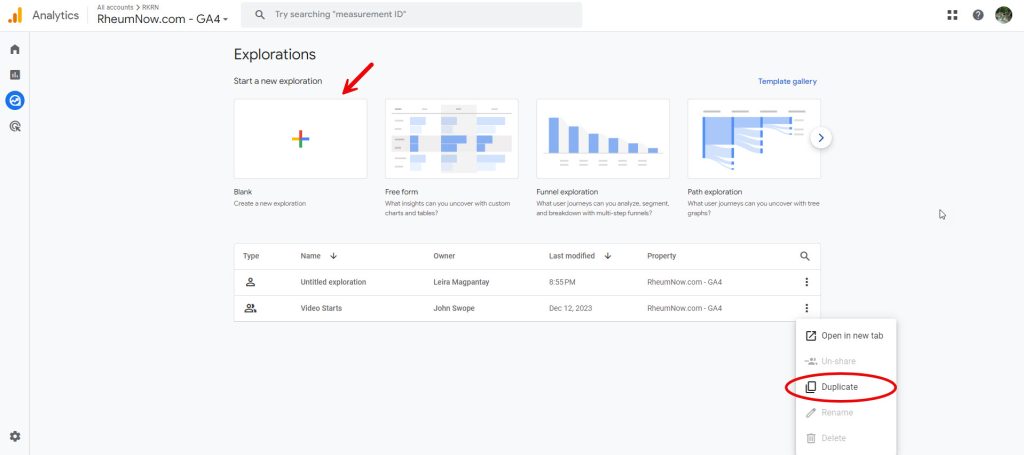Open more options for Video Starts row
The height and width of the screenshot is (455, 1024).
coord(806,308)
